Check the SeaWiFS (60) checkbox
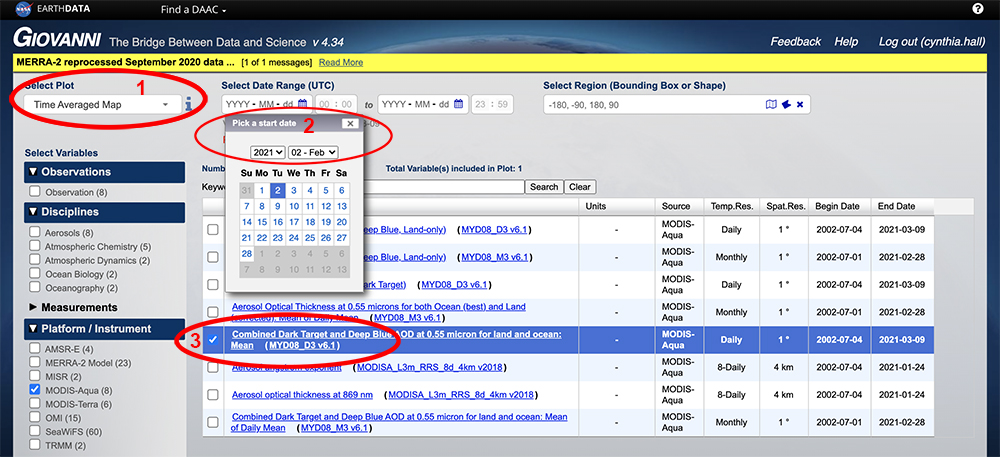Viewport: 1000px width, 457px height. 34,431
